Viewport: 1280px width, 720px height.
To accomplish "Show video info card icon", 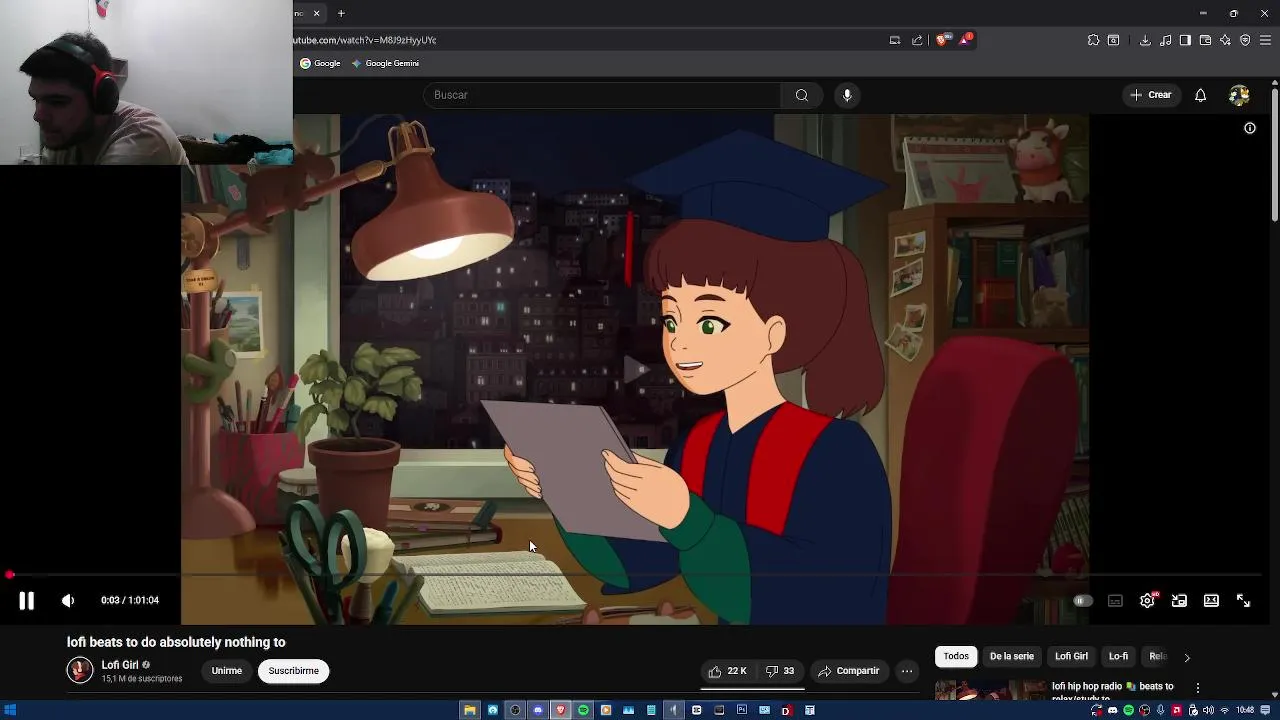I will tap(1249, 128).
